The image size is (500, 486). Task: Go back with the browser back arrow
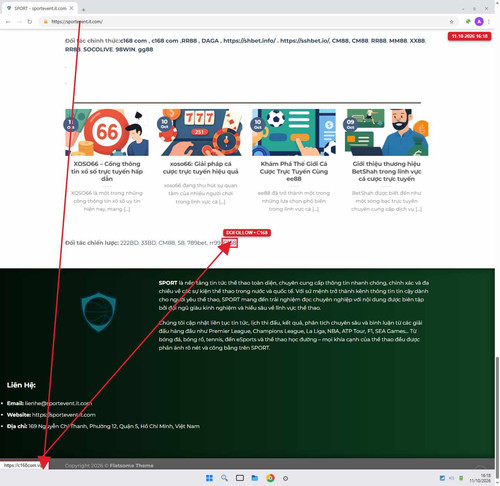pos(8,22)
